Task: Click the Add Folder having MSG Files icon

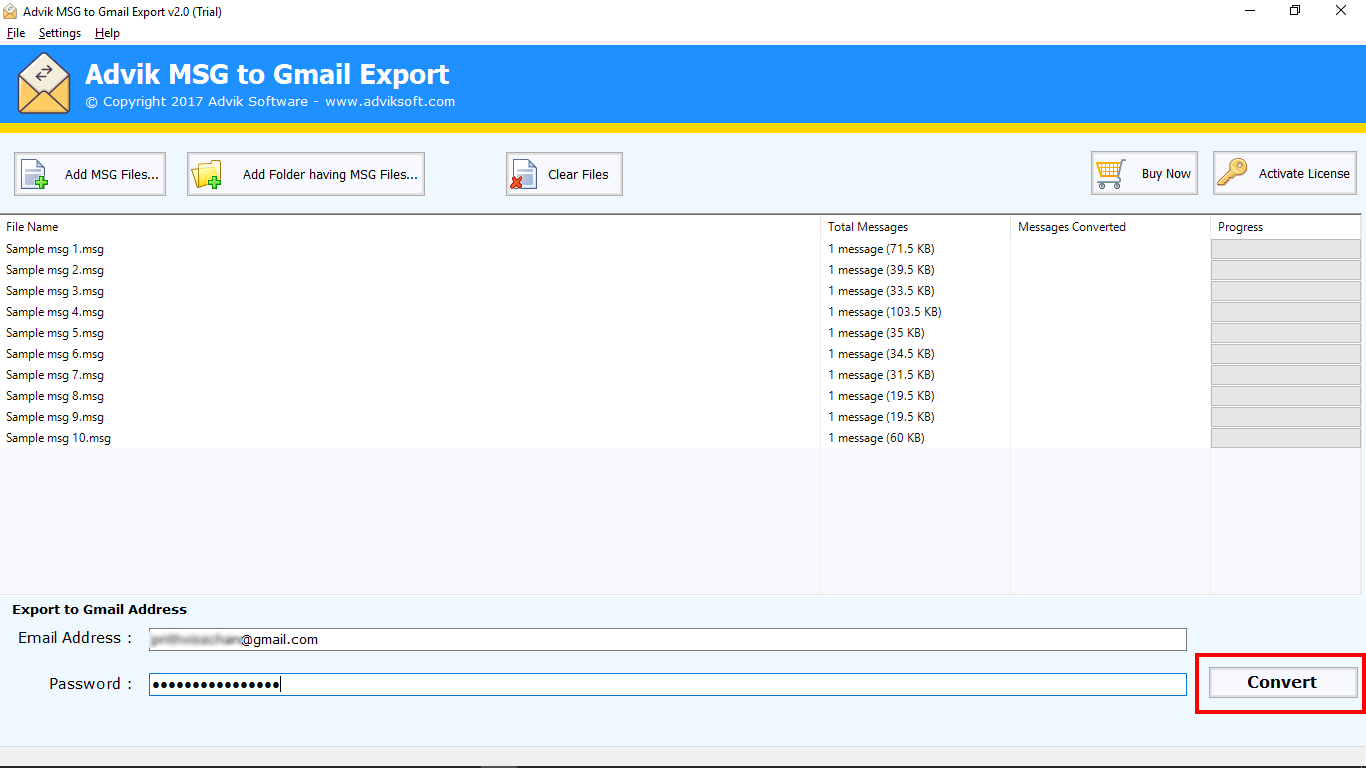Action: click(x=207, y=175)
